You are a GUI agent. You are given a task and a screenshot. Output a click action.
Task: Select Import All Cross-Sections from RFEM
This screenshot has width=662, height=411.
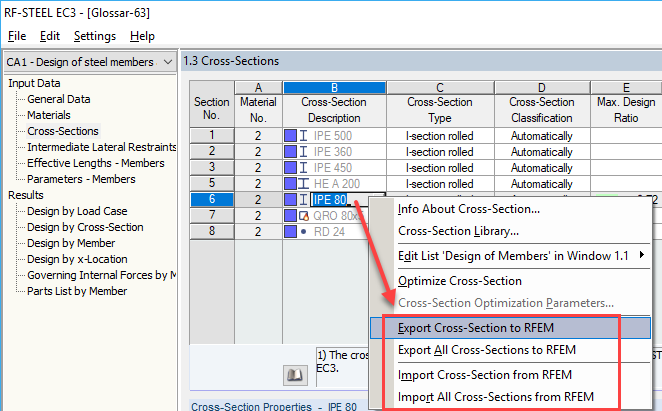point(496,397)
